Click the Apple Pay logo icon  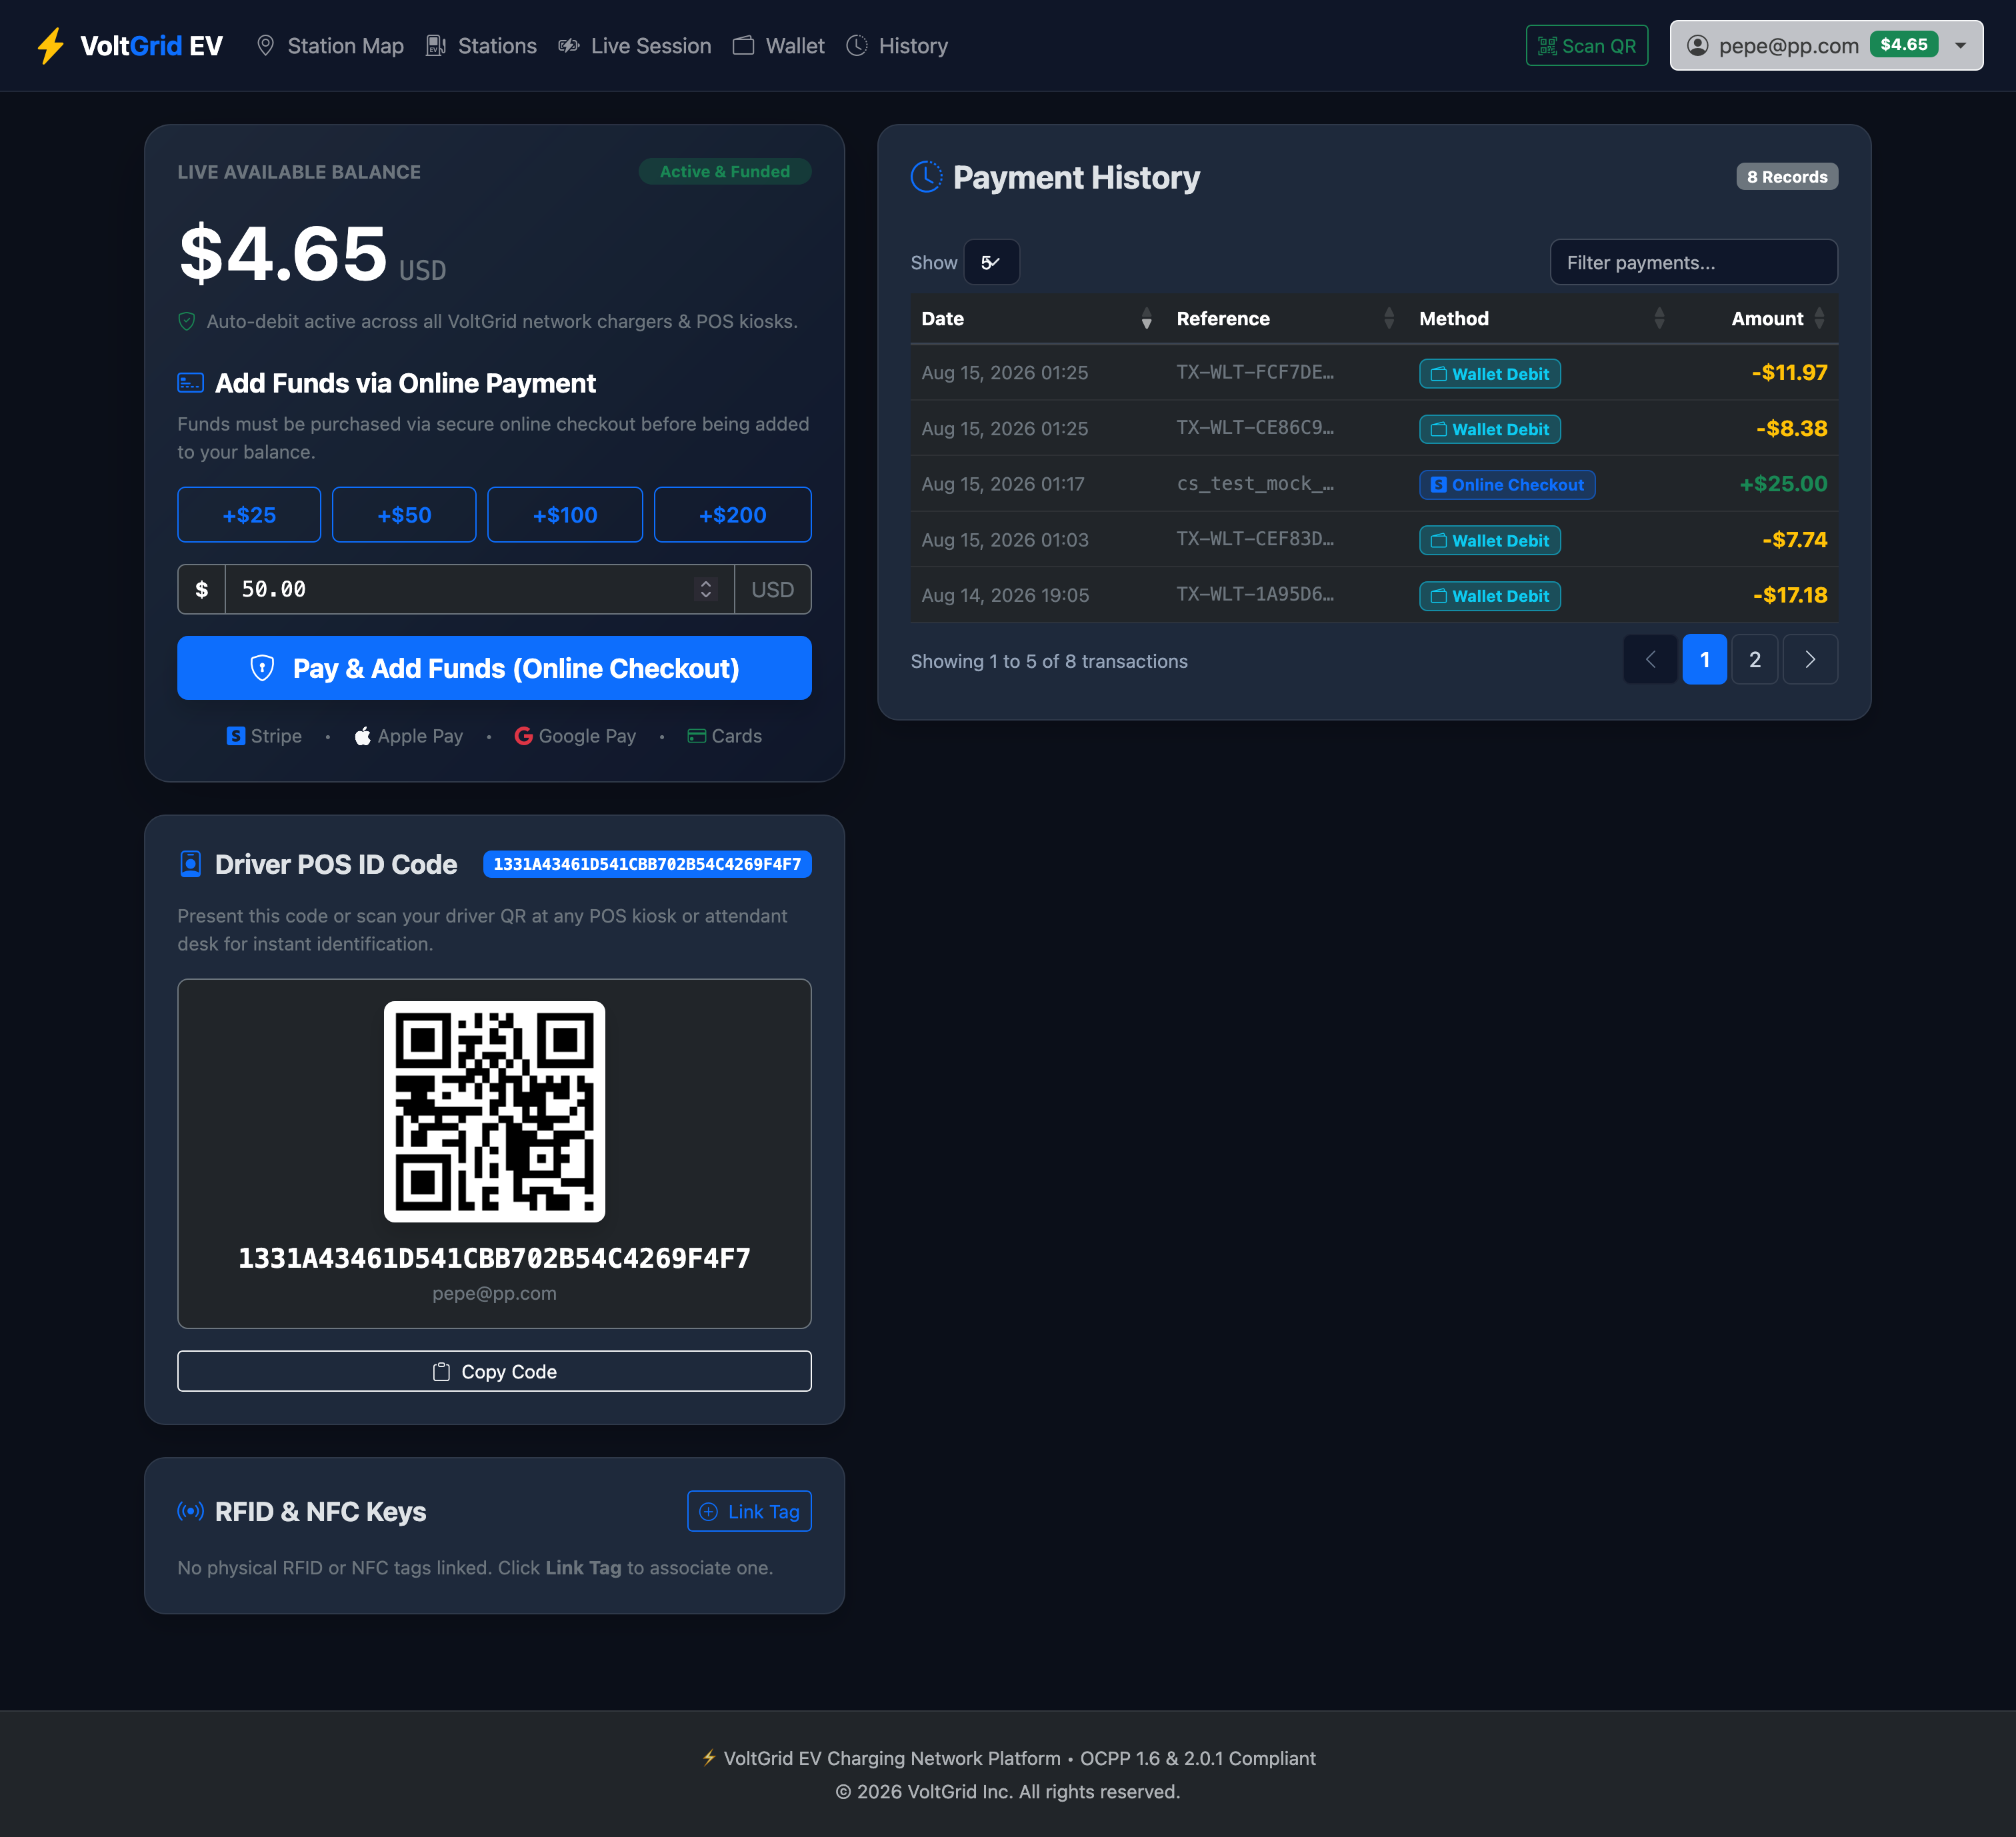[x=363, y=736]
